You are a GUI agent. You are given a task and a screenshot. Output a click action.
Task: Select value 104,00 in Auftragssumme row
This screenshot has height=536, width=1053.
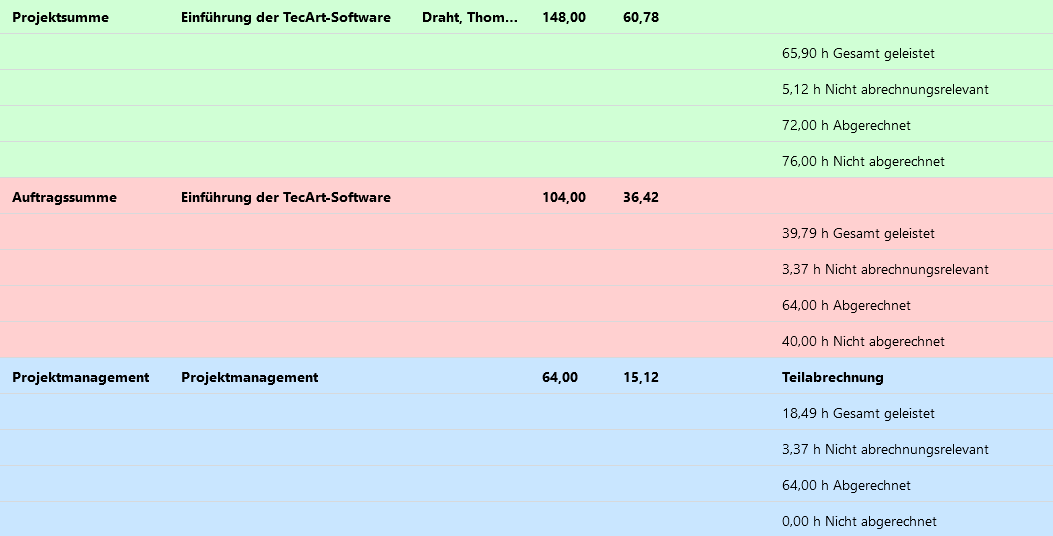[x=564, y=197]
